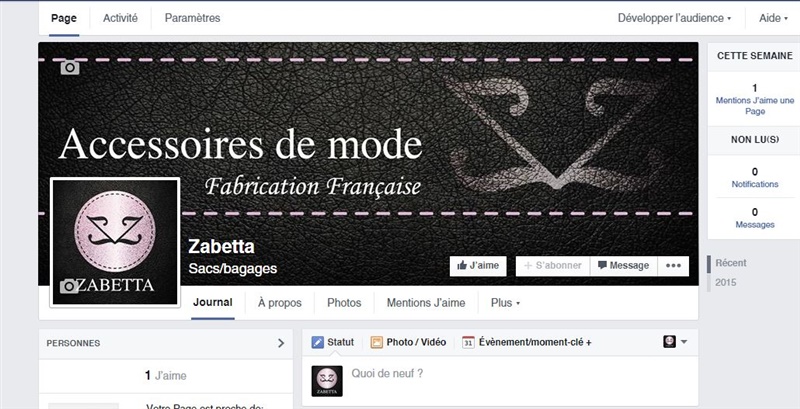800x409 pixels.
Task: Open the Paramètres tab
Action: pyautogui.click(x=192, y=18)
